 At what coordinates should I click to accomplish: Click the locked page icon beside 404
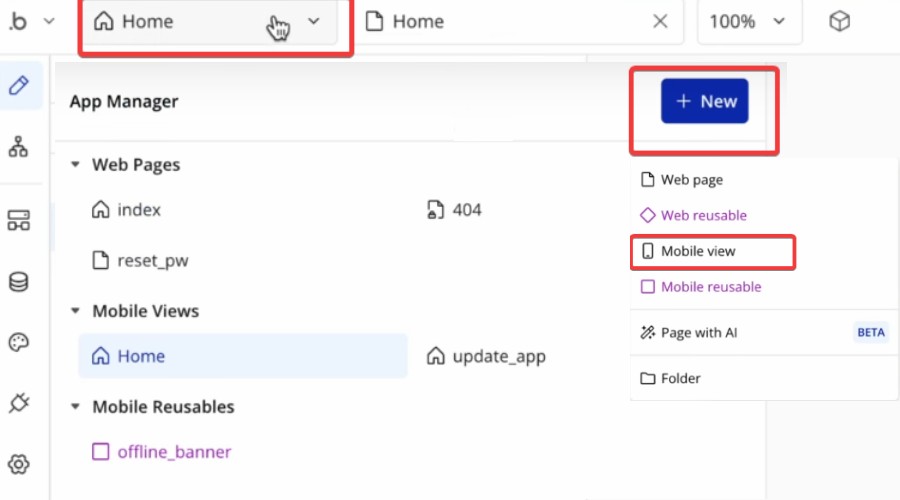tap(435, 210)
